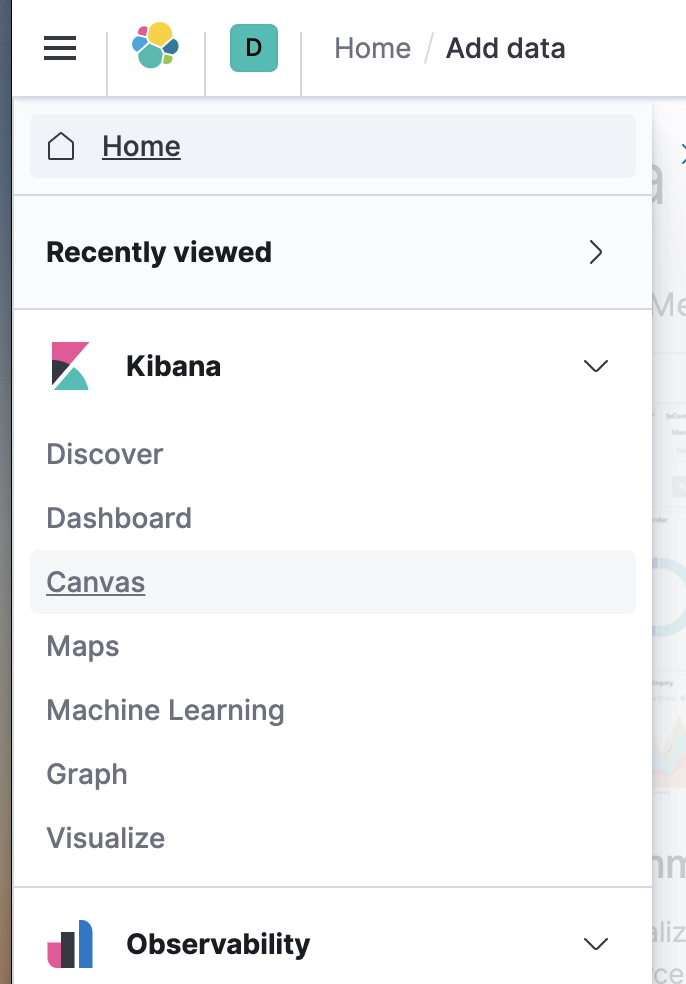Expand the Recently viewed section

(x=596, y=252)
